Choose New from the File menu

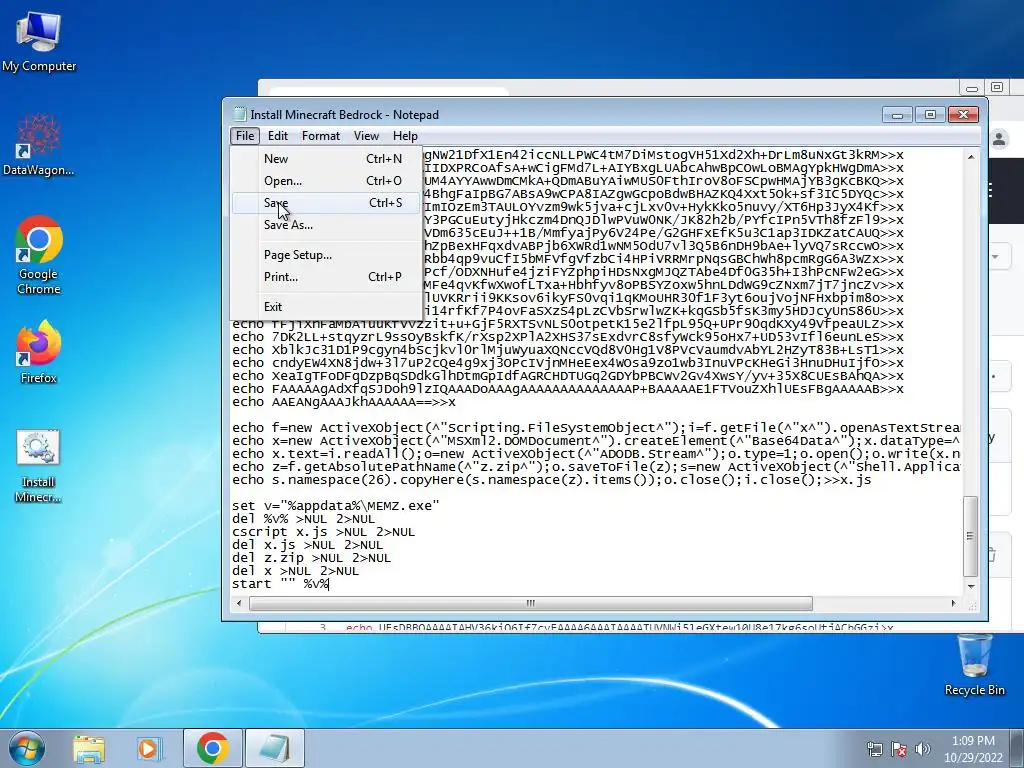pos(326,159)
